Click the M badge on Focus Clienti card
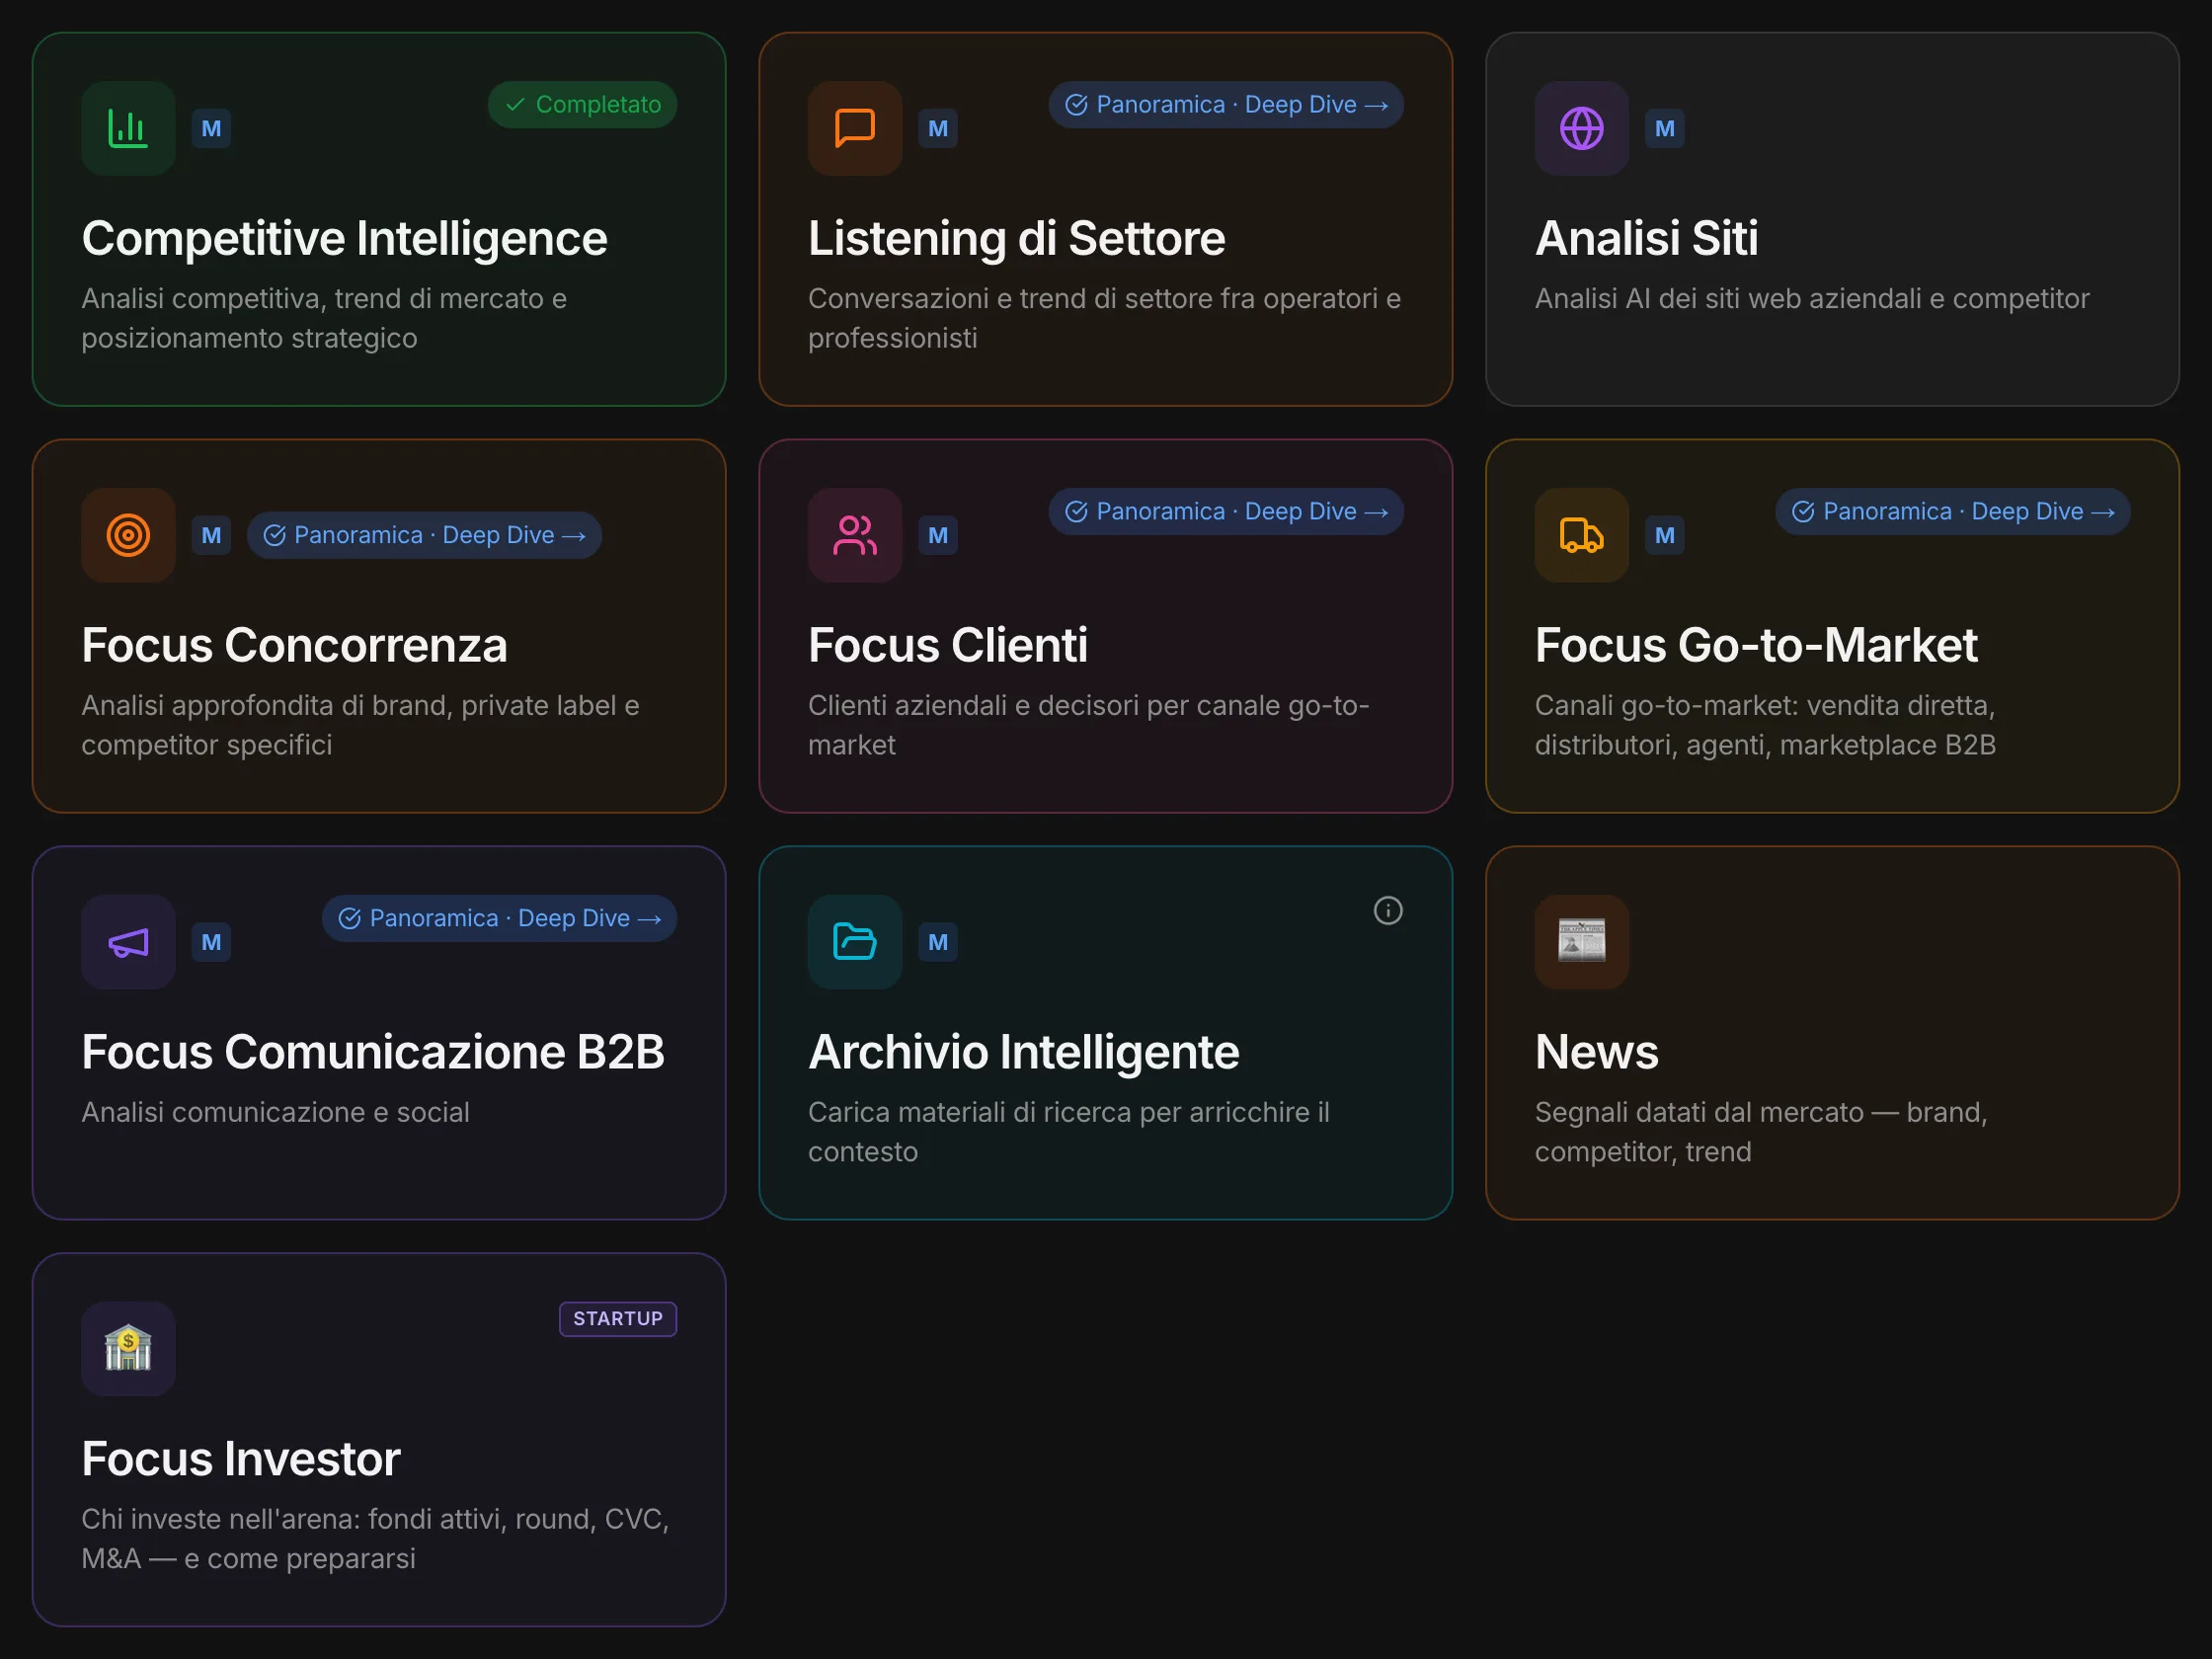 (x=938, y=535)
